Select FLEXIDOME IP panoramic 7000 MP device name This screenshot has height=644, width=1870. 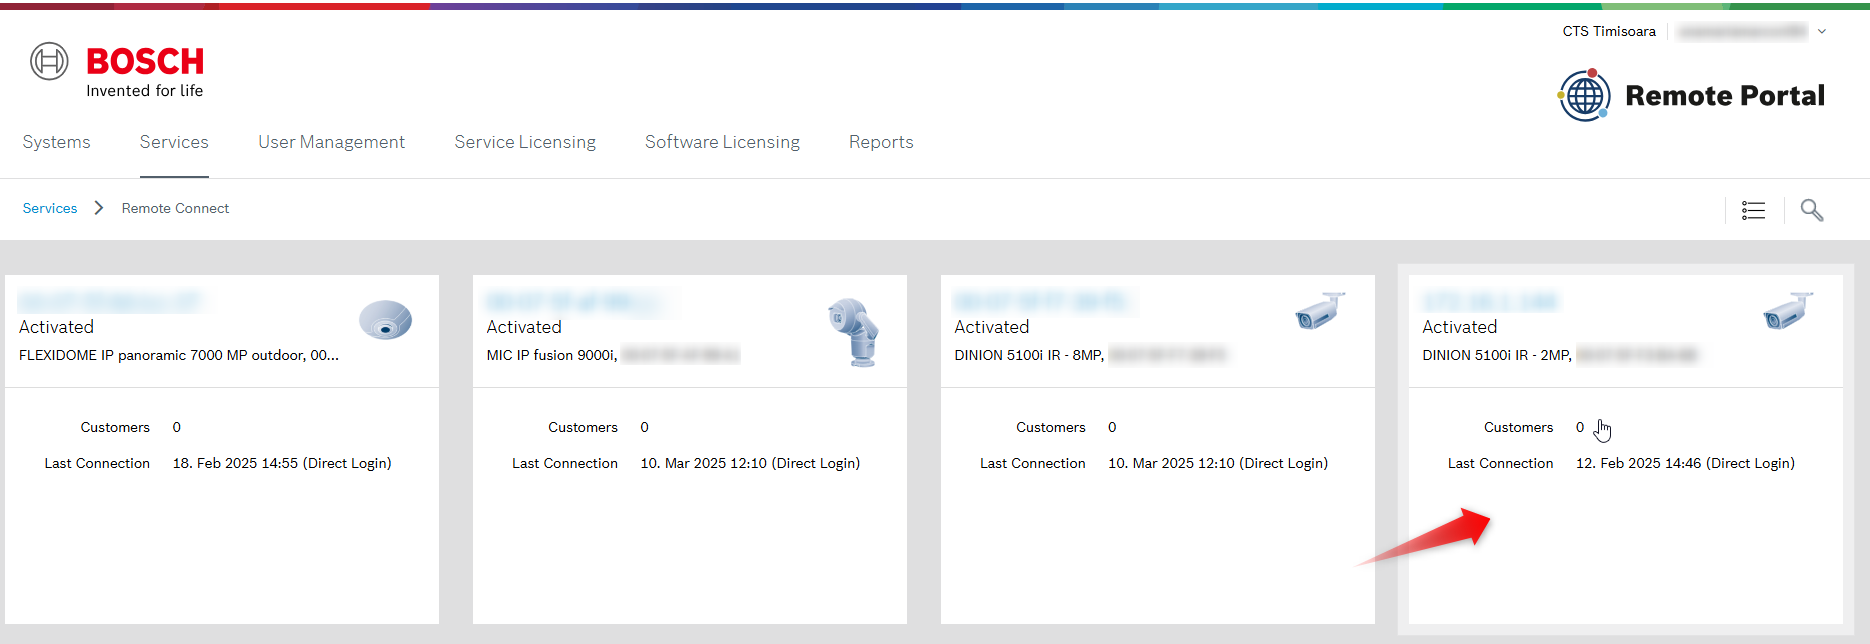click(179, 355)
